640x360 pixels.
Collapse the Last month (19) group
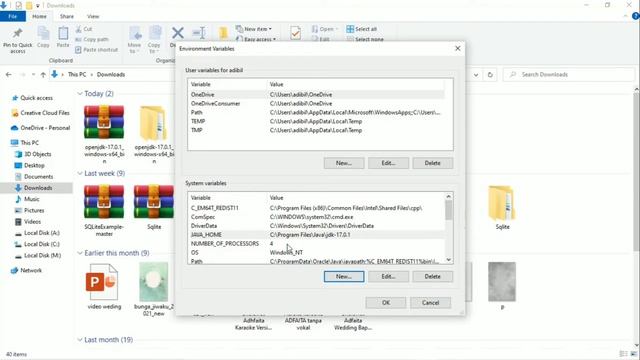(80, 340)
